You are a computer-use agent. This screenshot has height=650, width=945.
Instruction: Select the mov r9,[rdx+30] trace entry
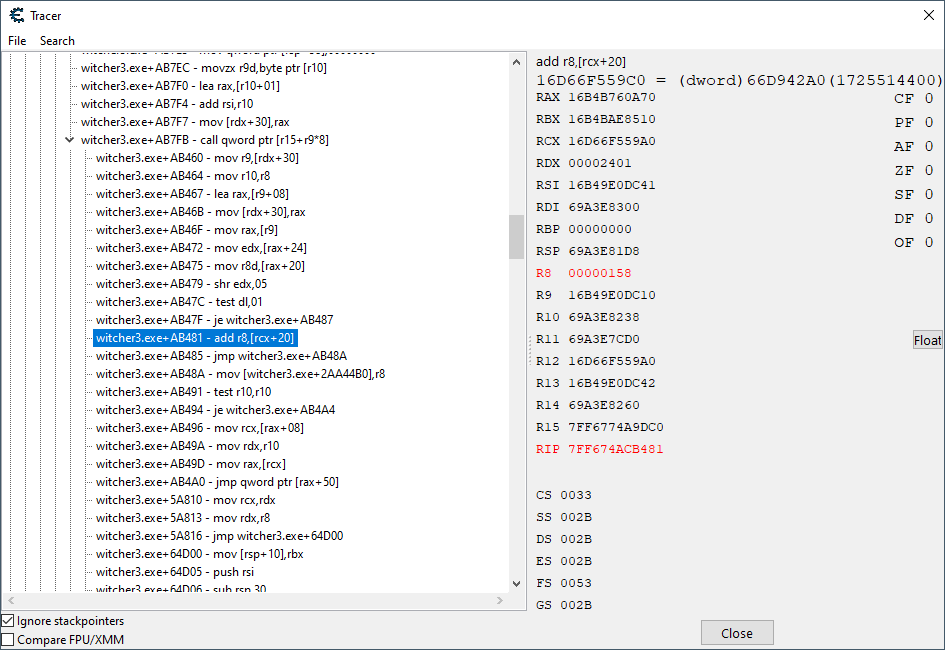[196, 158]
